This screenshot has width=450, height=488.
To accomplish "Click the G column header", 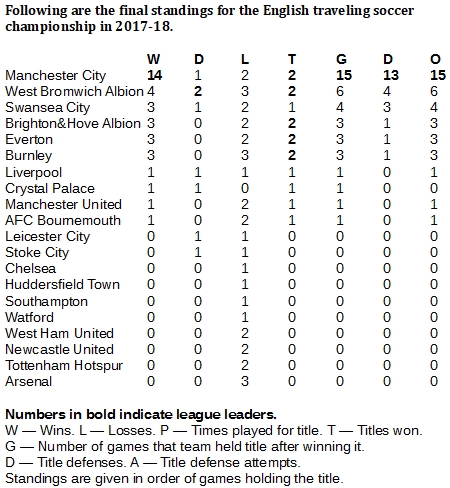I will 341,59.
